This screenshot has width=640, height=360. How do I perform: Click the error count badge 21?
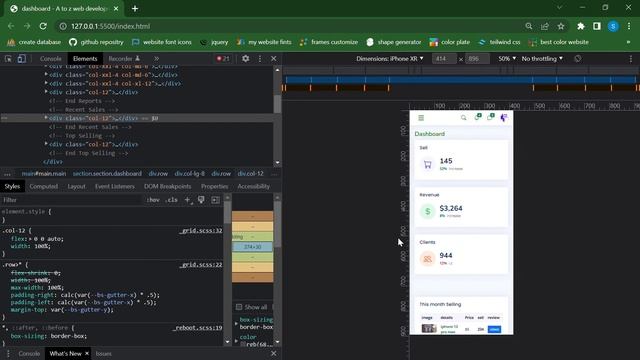coord(223,59)
